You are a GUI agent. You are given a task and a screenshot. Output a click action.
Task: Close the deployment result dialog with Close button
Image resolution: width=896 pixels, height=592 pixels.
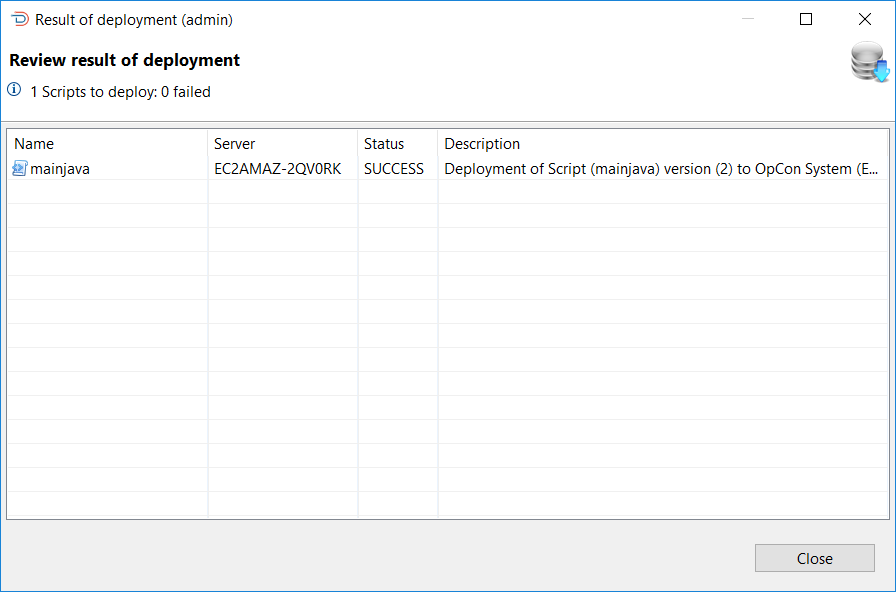pos(814,558)
